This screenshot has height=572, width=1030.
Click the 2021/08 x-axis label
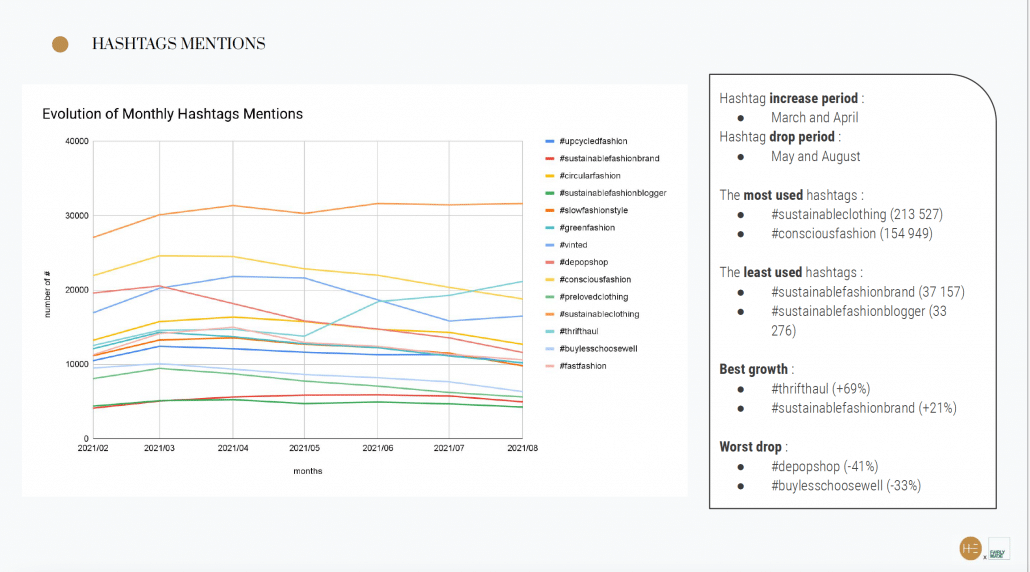[x=522, y=448]
